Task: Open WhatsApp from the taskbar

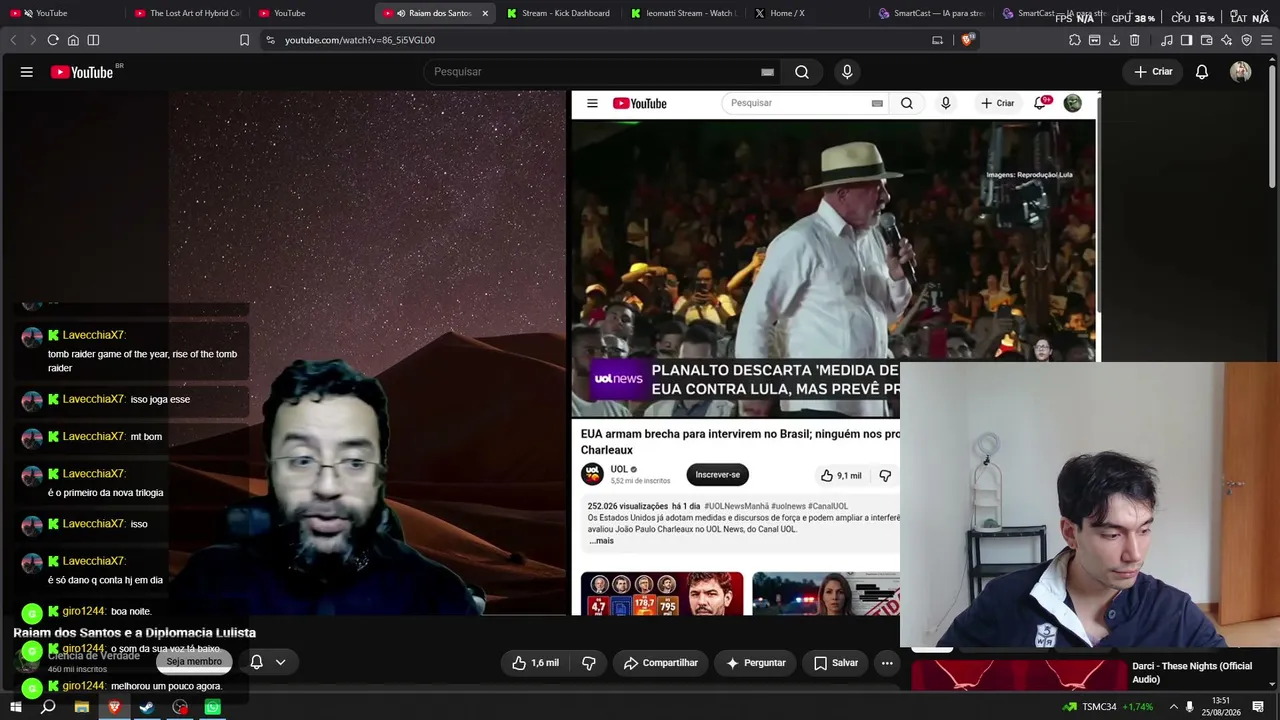Action: pyautogui.click(x=213, y=707)
